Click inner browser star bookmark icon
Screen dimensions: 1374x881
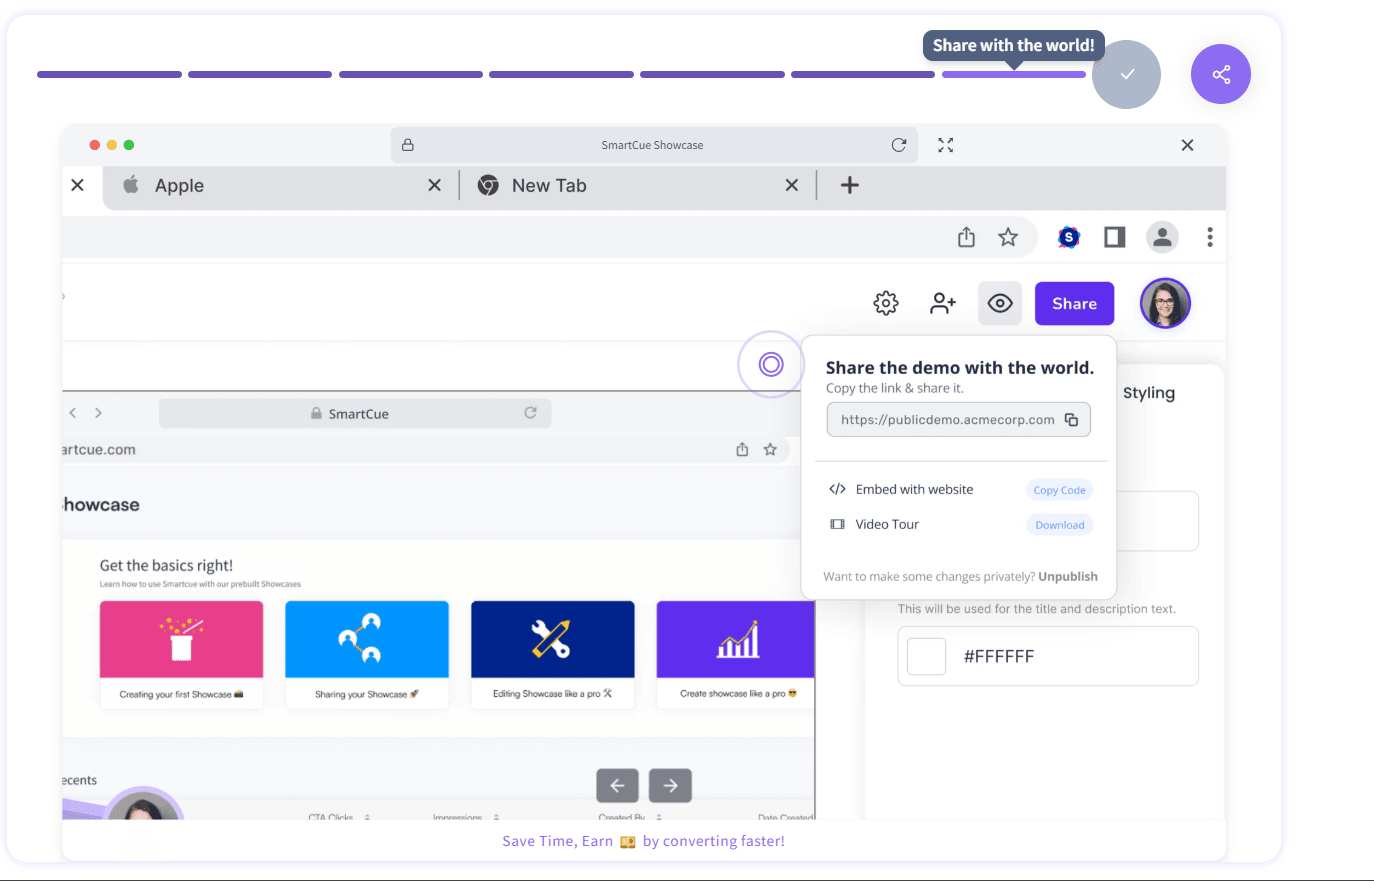tap(770, 450)
